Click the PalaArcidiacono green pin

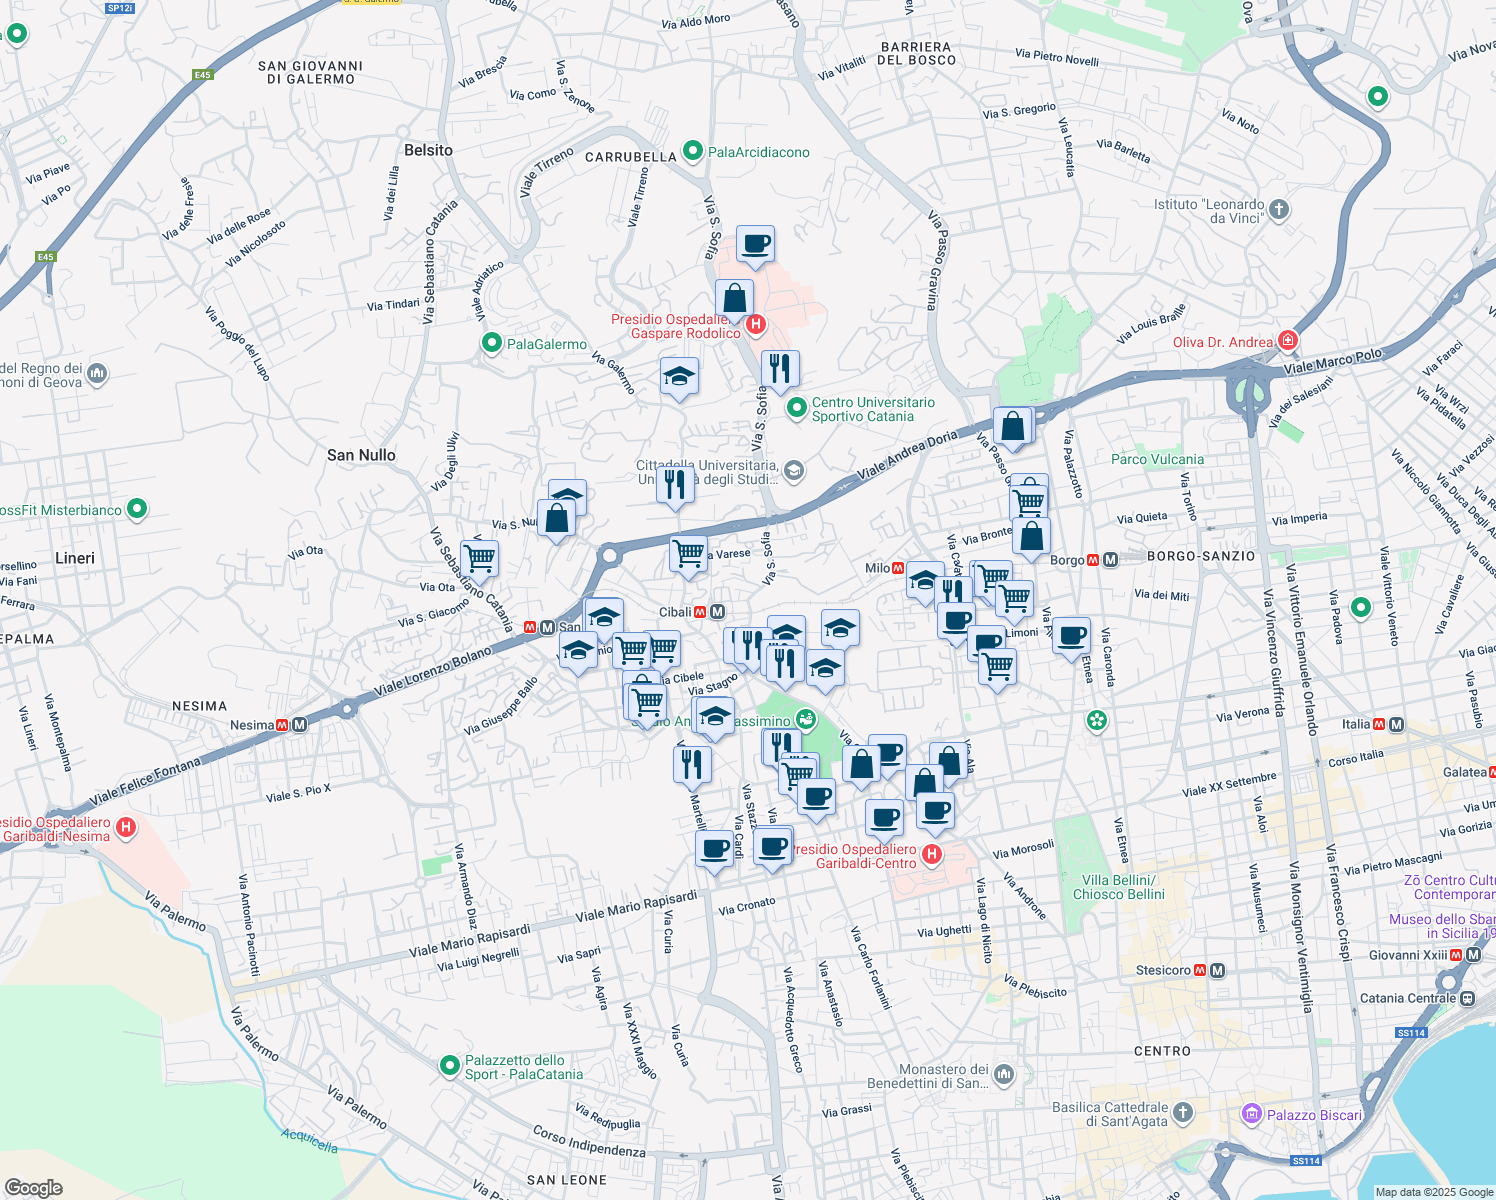pyautogui.click(x=693, y=152)
